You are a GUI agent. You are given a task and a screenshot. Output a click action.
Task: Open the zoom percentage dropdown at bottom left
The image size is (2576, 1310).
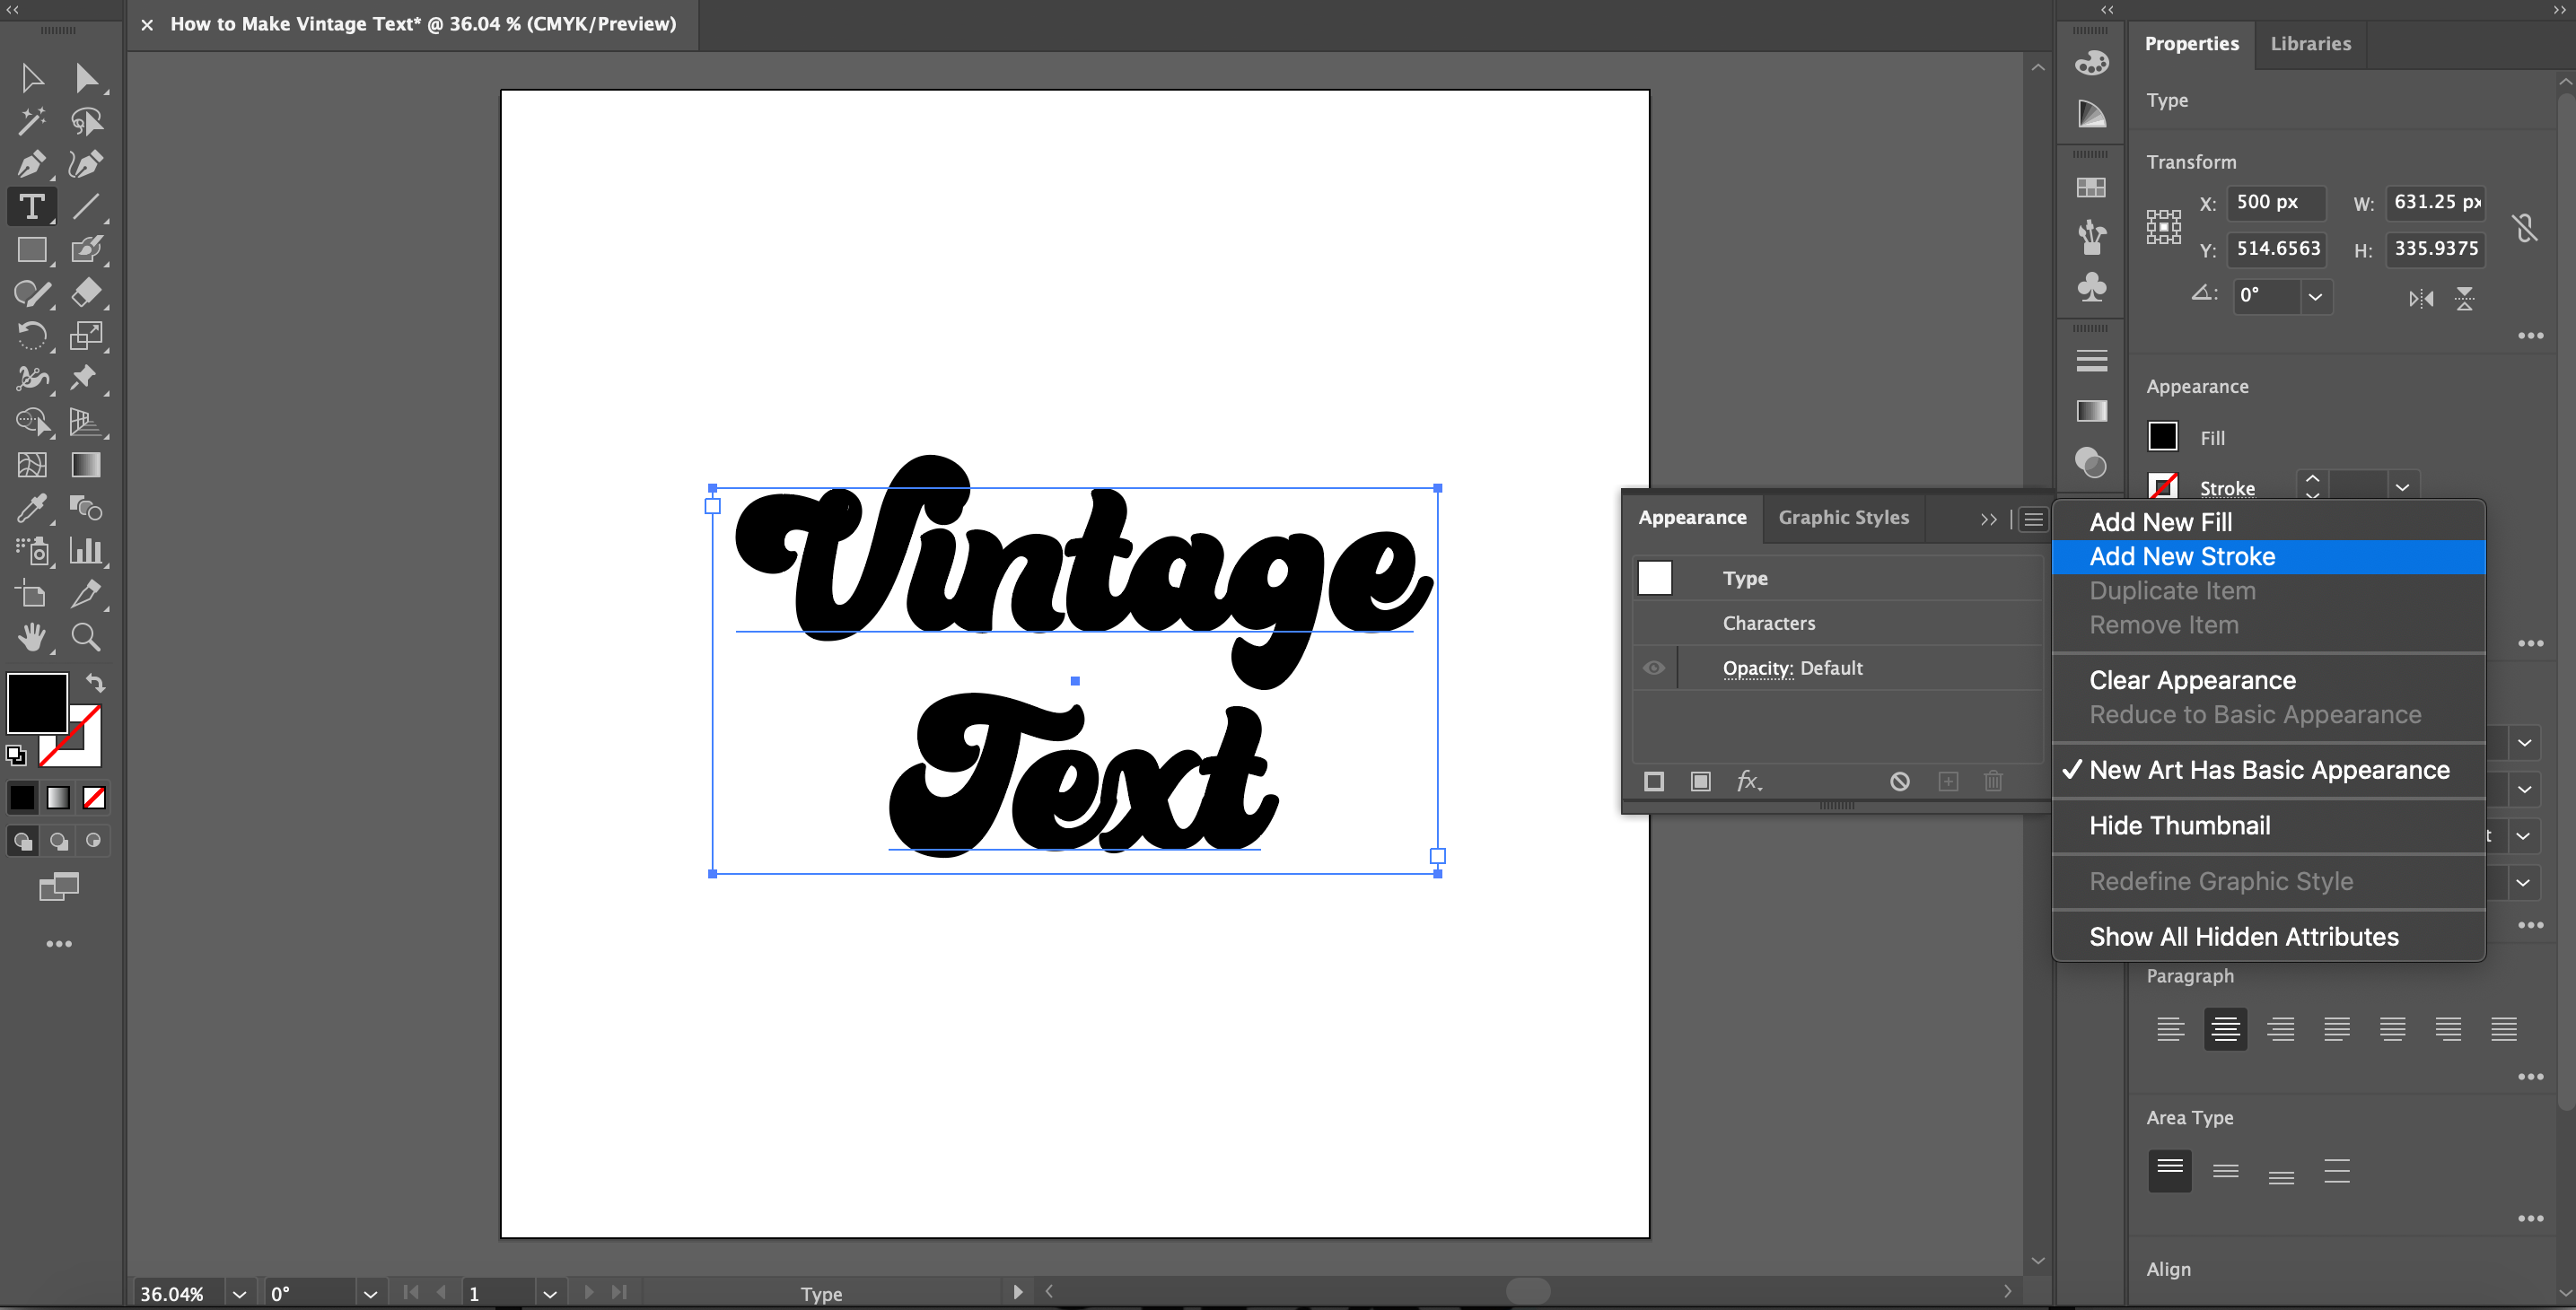pos(239,1292)
